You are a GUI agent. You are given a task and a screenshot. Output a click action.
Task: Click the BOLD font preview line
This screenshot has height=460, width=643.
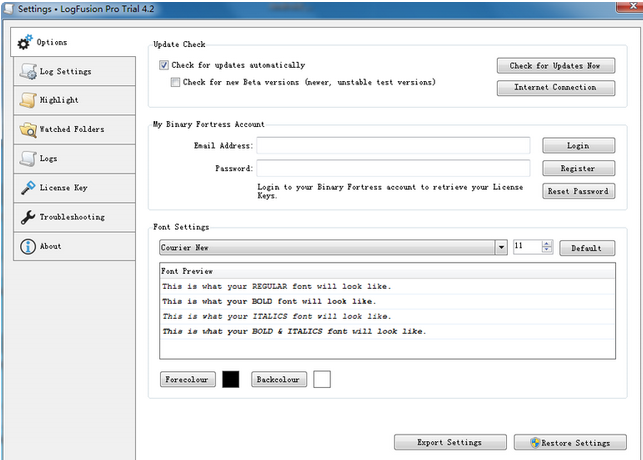pos(388,301)
